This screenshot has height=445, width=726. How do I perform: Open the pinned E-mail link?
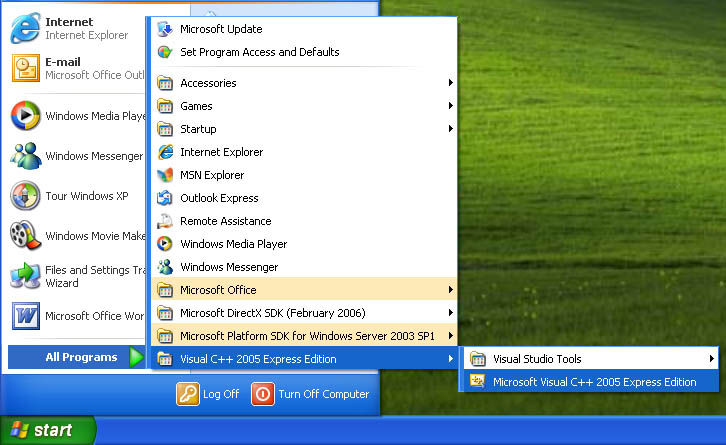pyautogui.click(x=78, y=68)
